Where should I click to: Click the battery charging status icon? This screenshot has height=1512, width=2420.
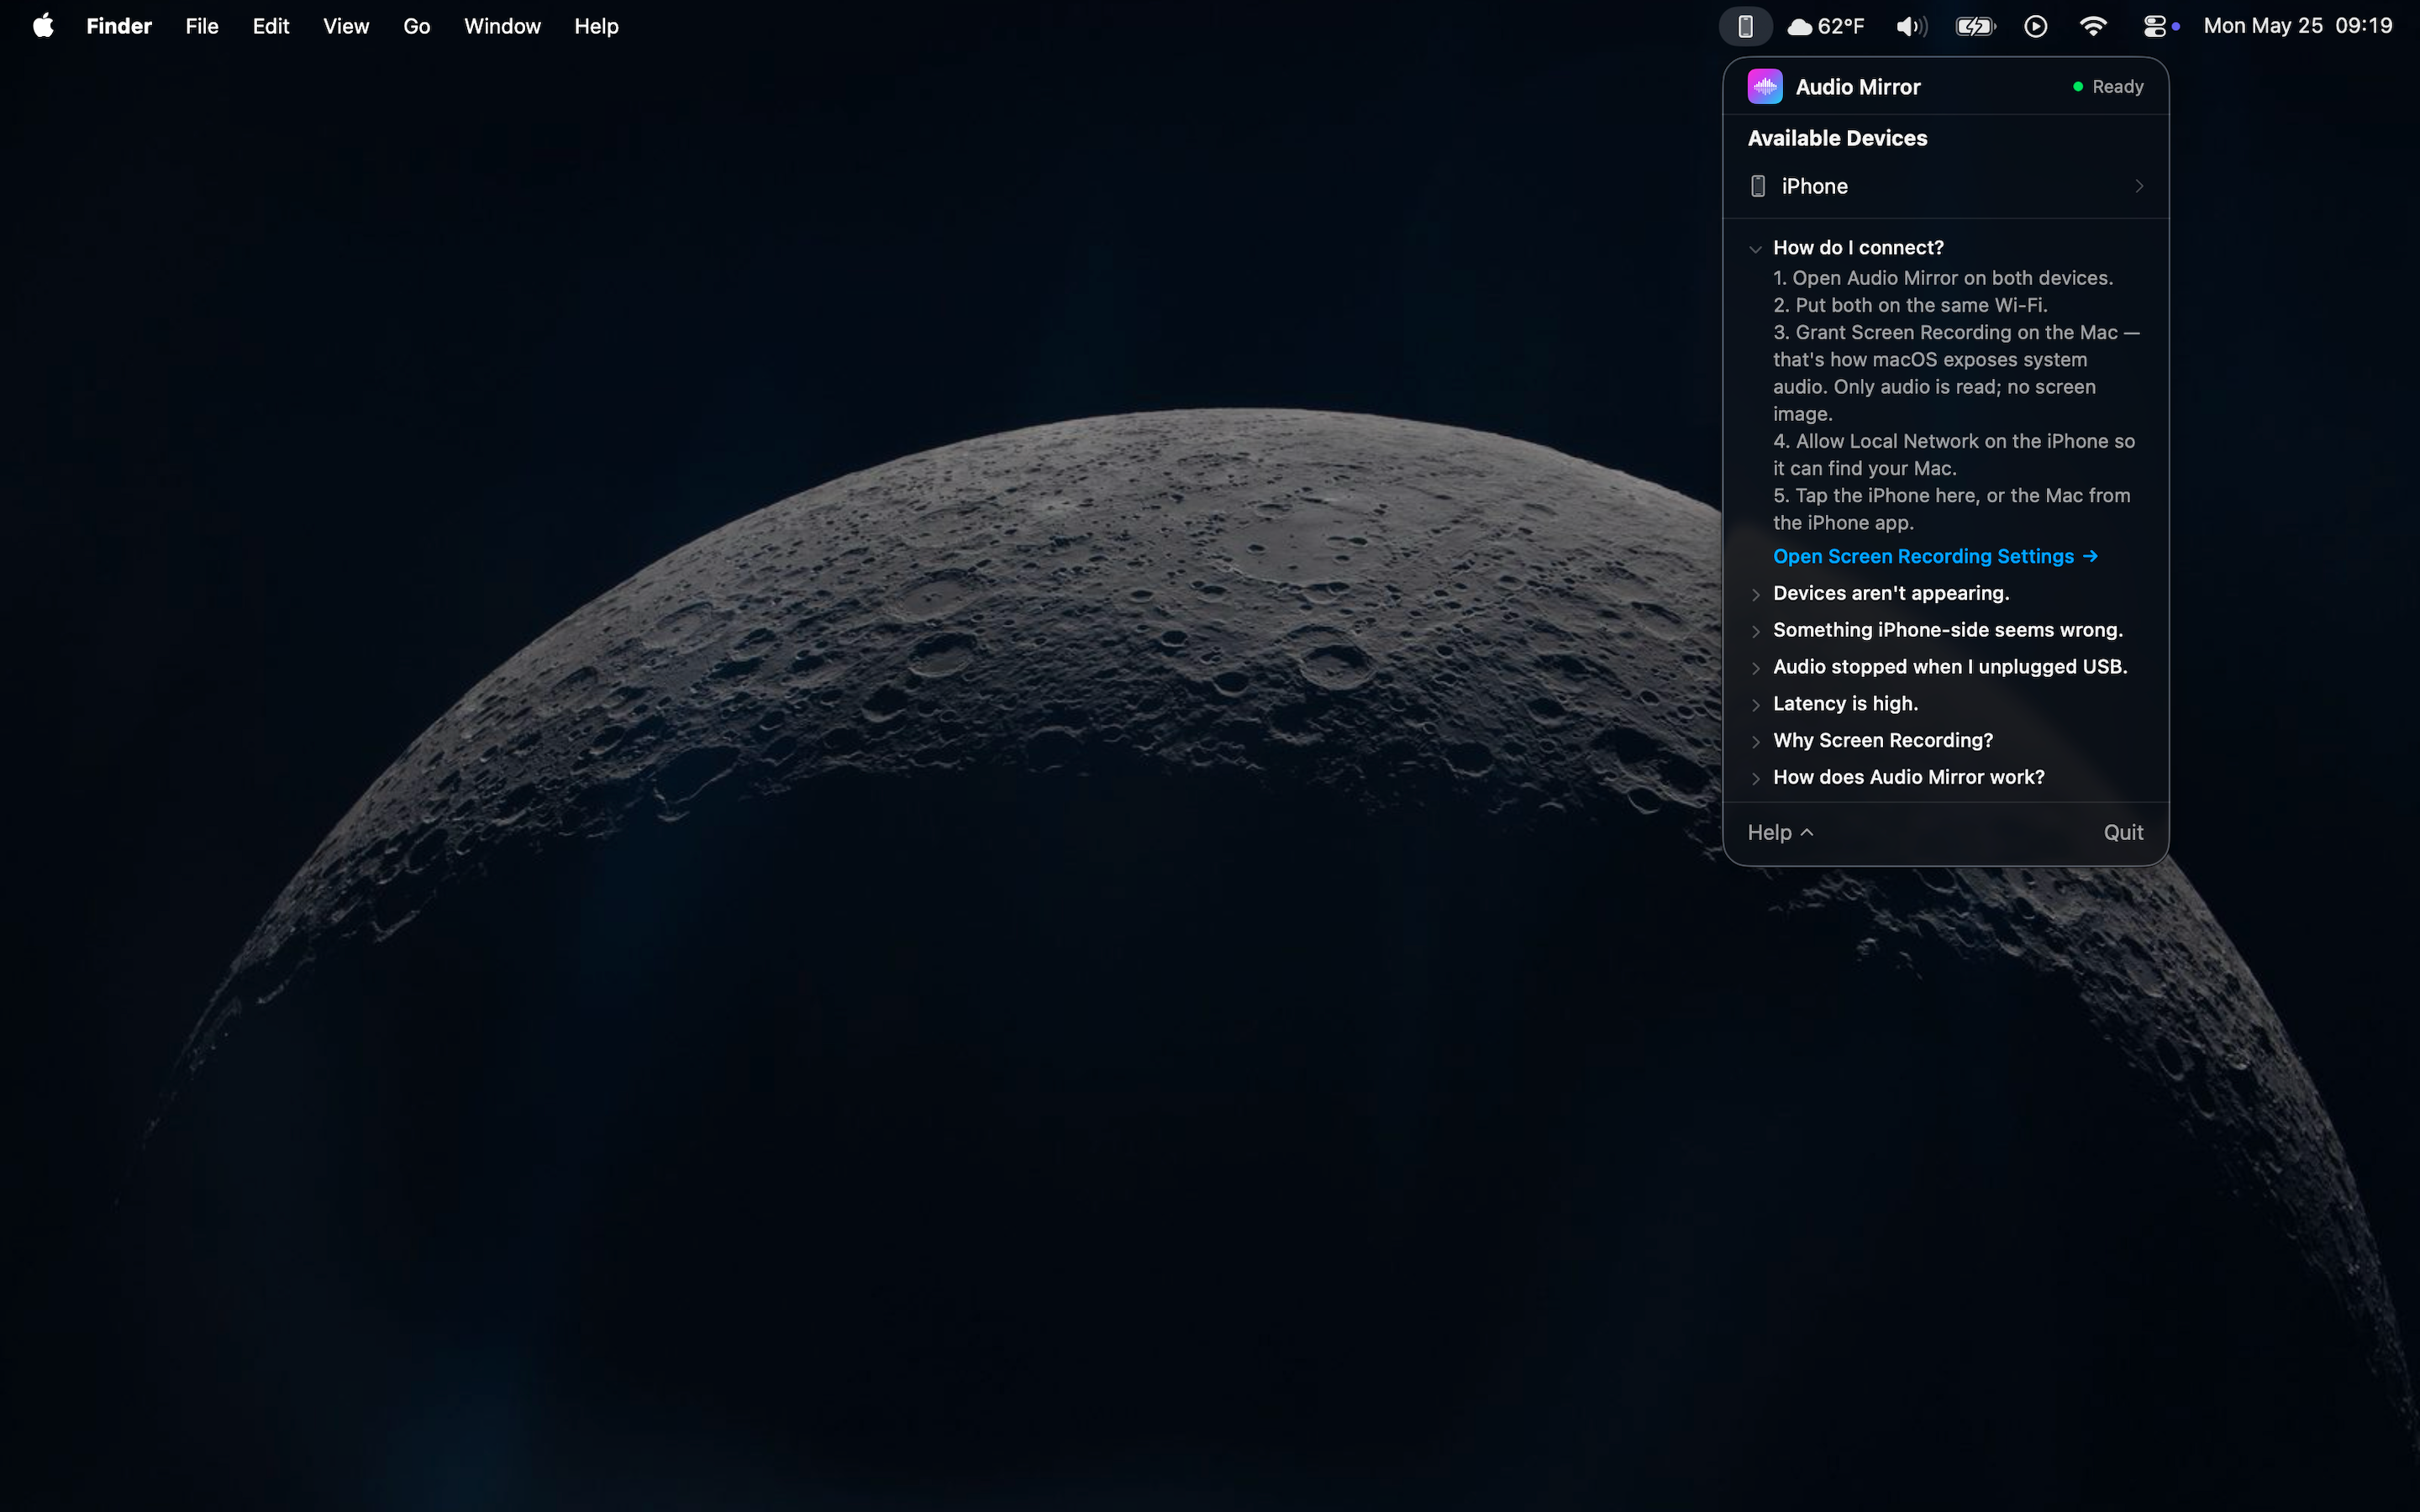(x=1975, y=26)
